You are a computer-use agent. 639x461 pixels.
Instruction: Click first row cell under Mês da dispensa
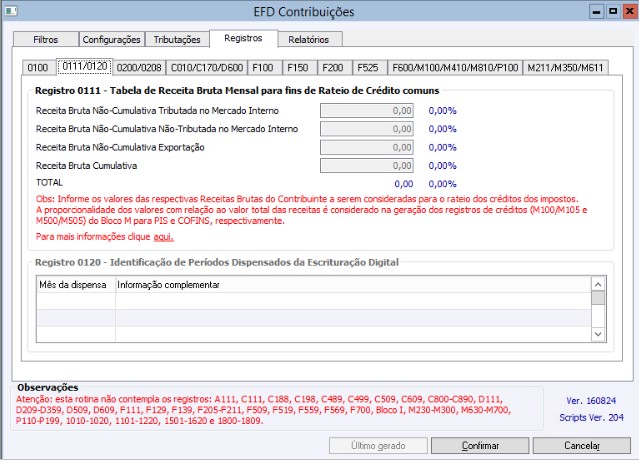76,301
